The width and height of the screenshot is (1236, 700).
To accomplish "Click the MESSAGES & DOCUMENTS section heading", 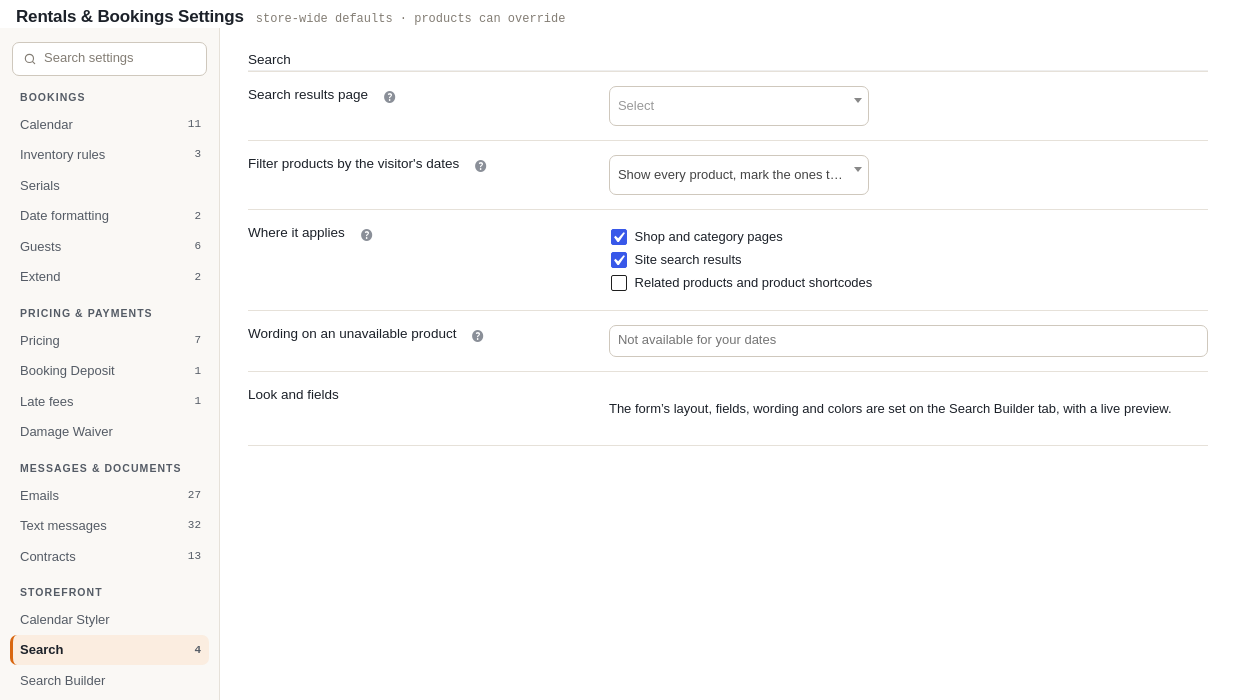I will pyautogui.click(x=101, y=468).
